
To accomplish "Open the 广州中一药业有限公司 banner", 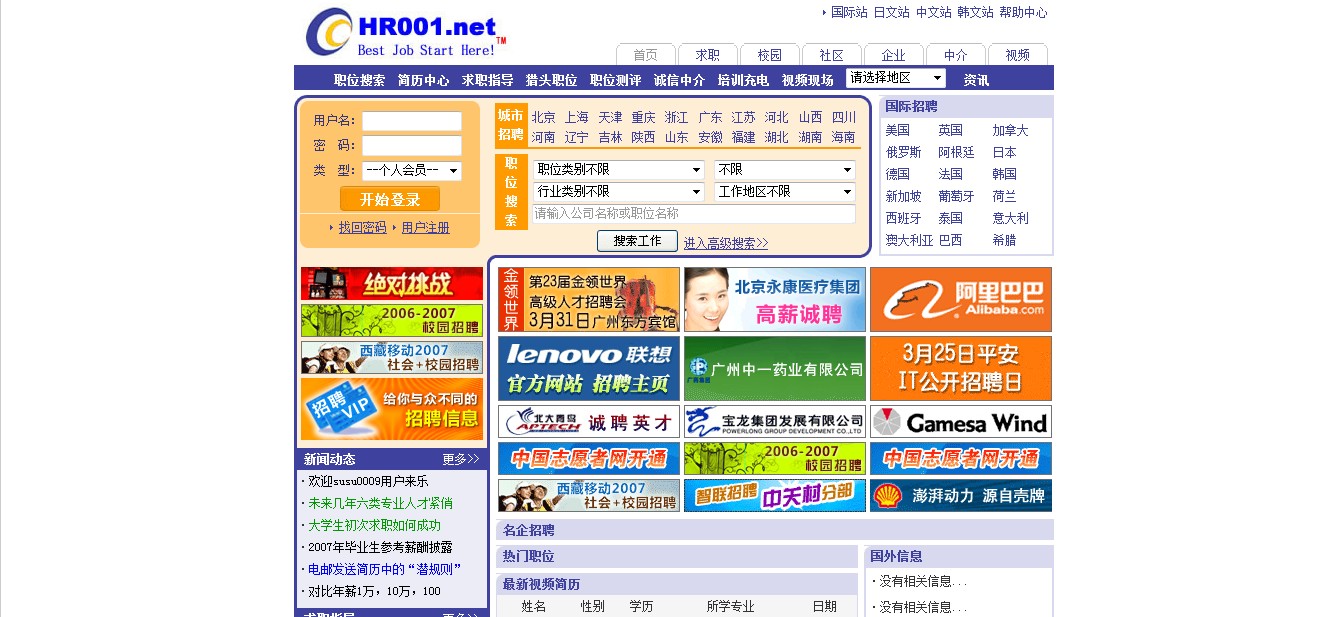I will (x=775, y=368).
